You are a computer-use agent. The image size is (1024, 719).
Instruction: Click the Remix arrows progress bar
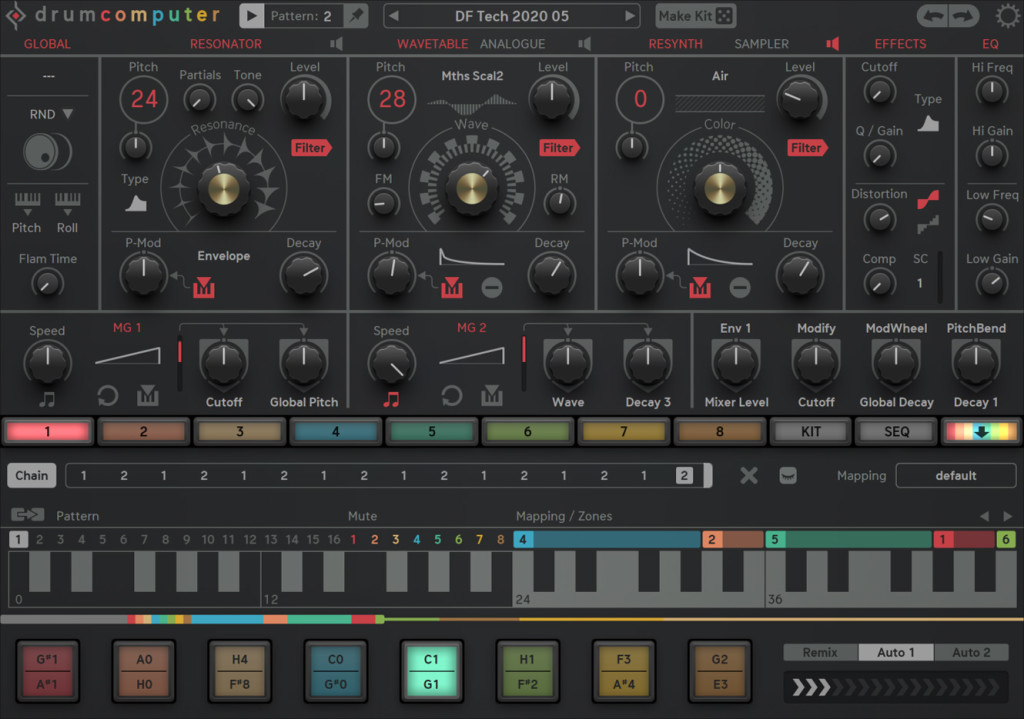coord(899,686)
